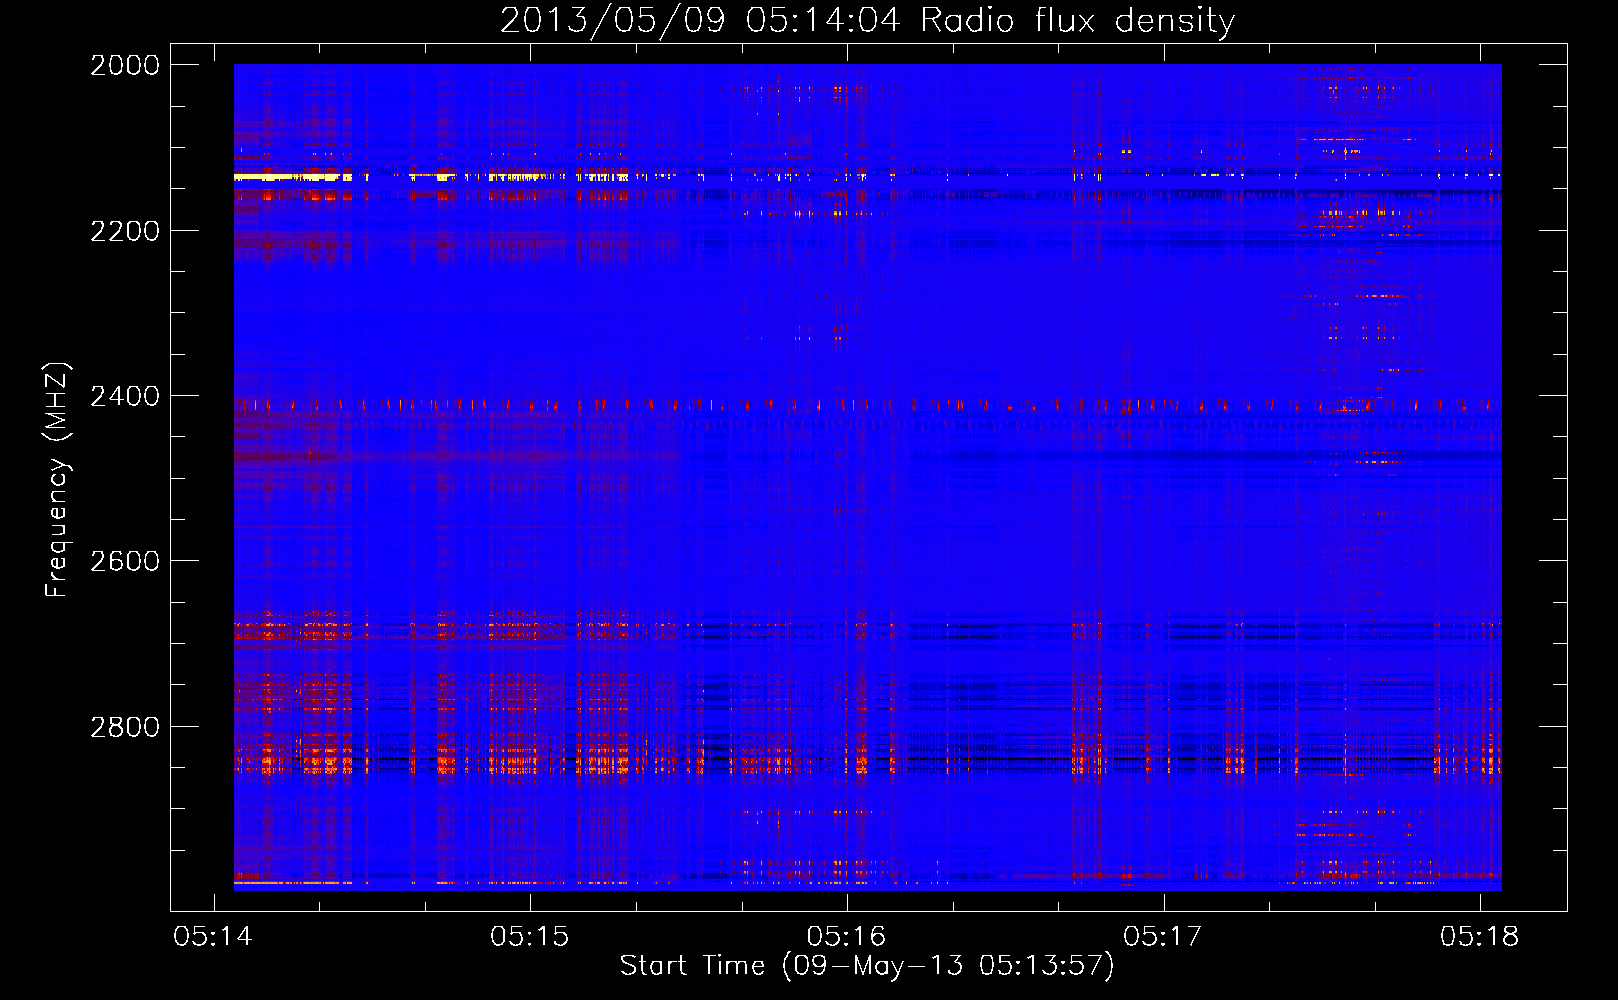Click the 'Start Time (09-May-13 05:13:57)' label

(866, 966)
